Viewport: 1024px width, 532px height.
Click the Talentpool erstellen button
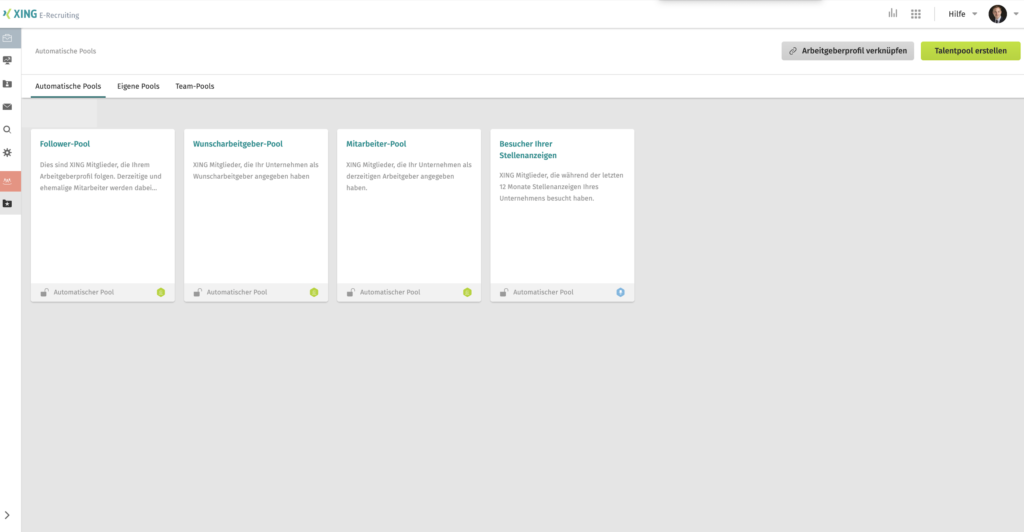pos(970,51)
